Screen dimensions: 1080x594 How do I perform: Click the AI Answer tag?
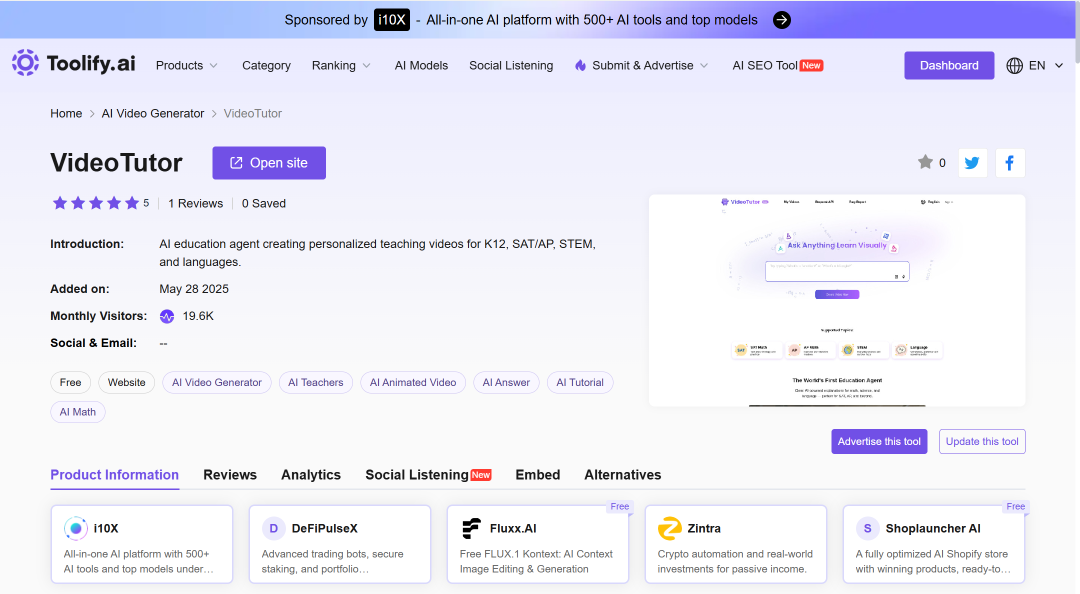(x=506, y=382)
